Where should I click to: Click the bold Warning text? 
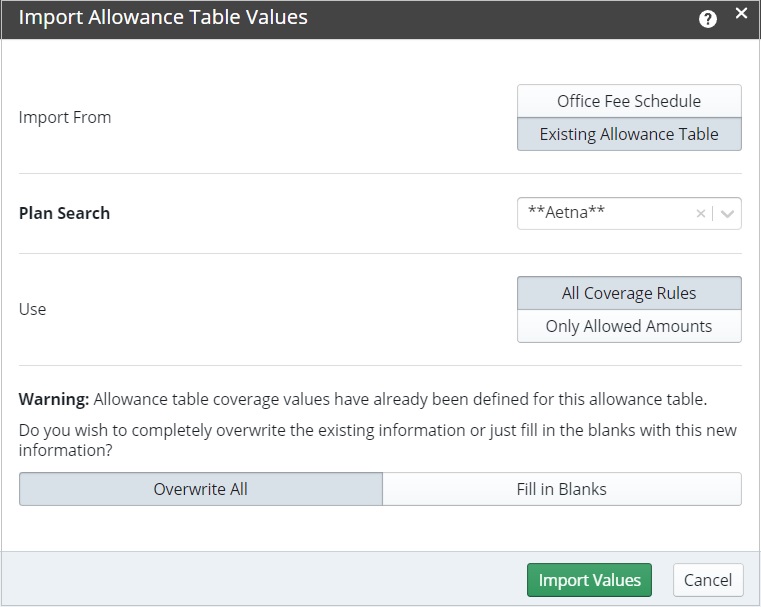(x=54, y=399)
